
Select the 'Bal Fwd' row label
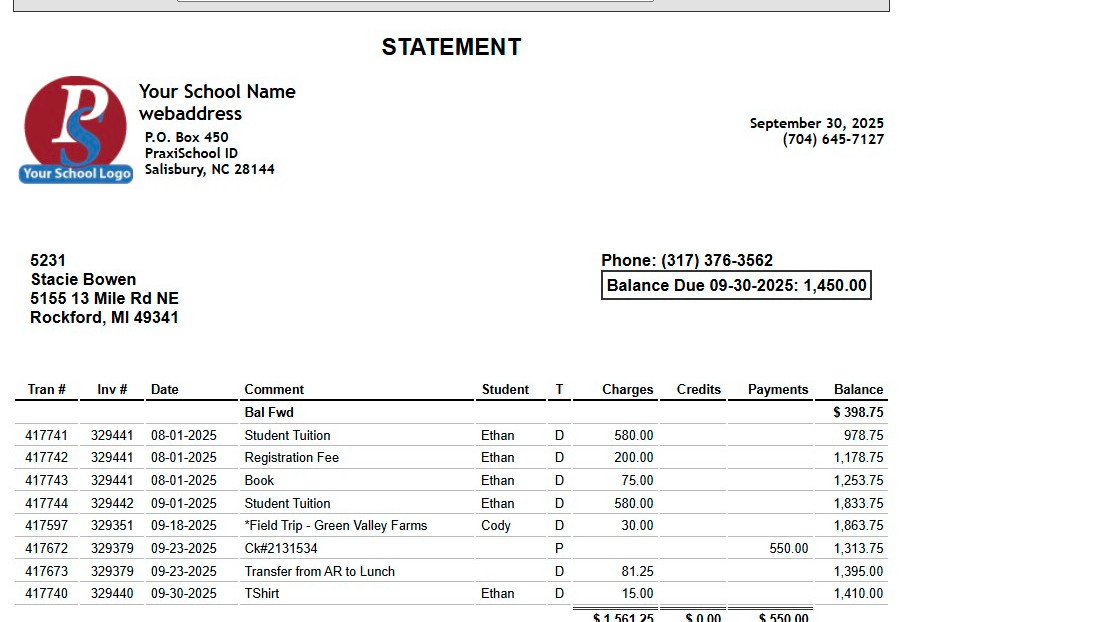269,412
